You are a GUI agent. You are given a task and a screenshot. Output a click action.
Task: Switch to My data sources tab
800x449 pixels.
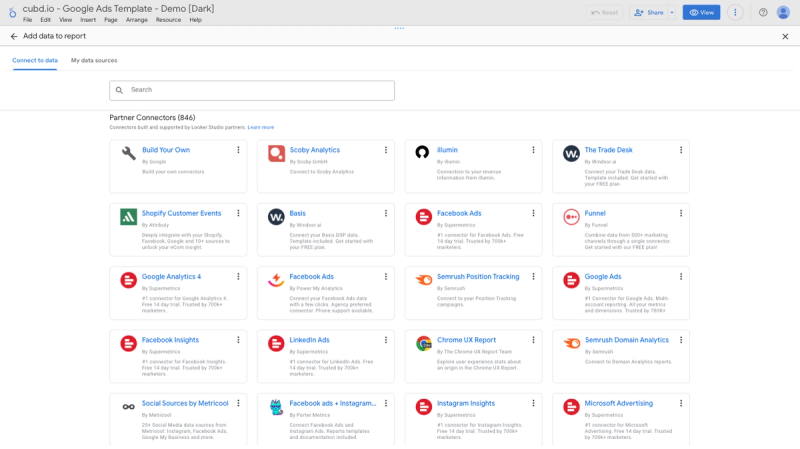(94, 60)
